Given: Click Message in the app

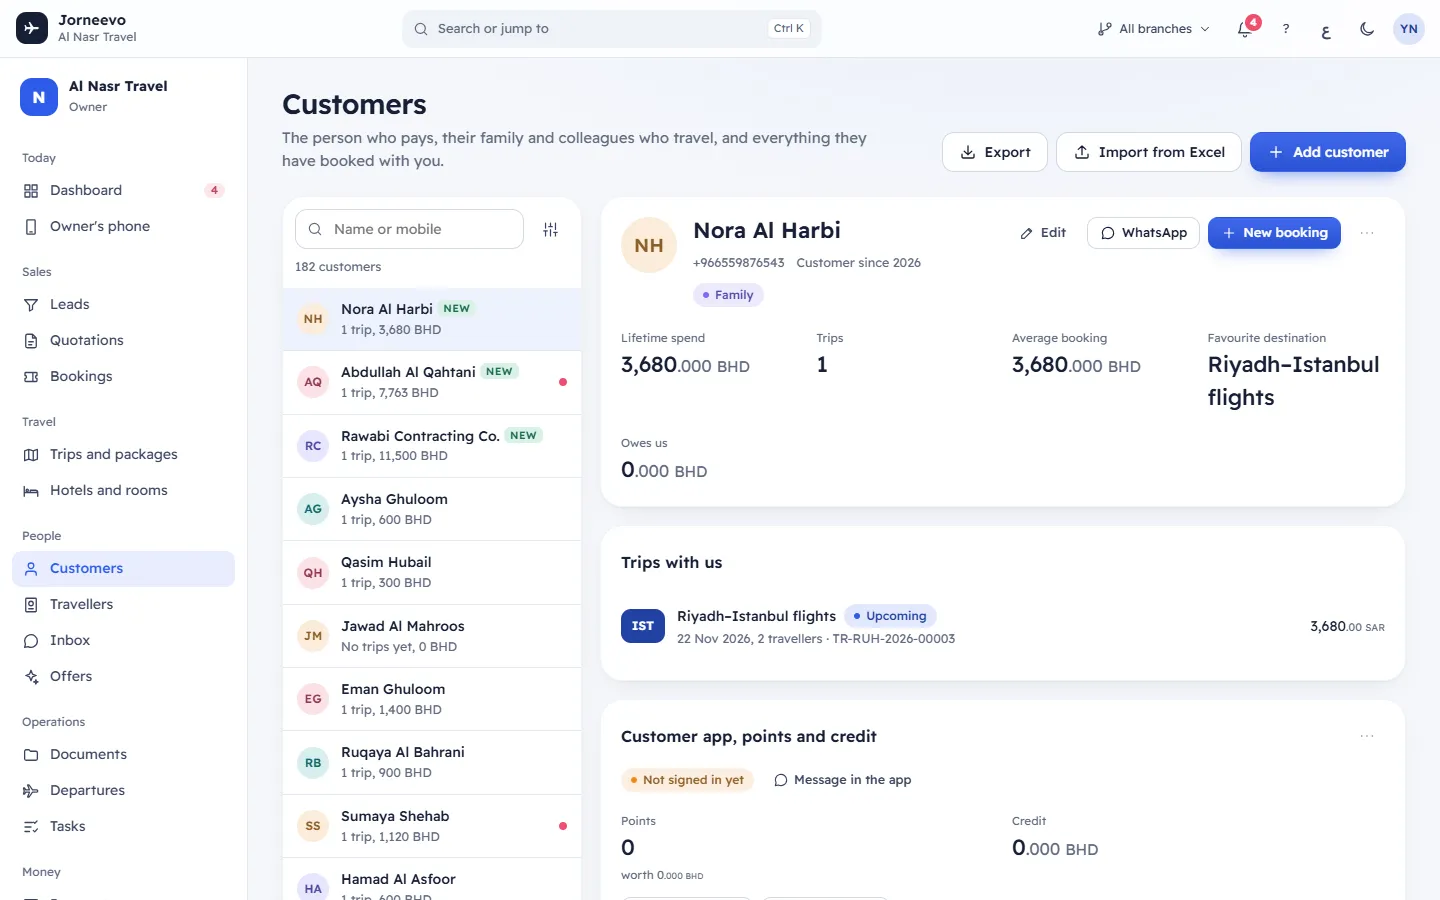Looking at the screenshot, I should click(x=843, y=780).
